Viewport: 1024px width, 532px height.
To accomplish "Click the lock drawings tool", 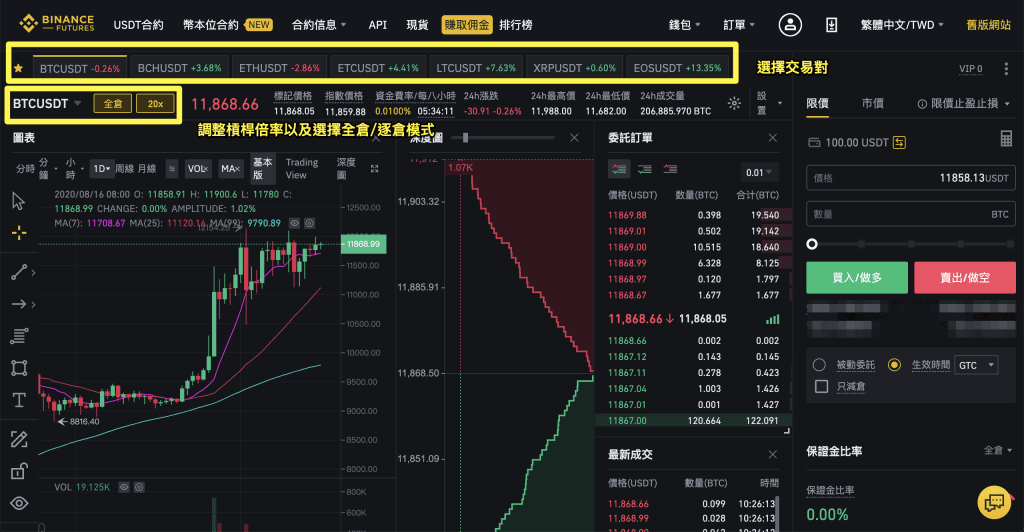I will (19, 471).
